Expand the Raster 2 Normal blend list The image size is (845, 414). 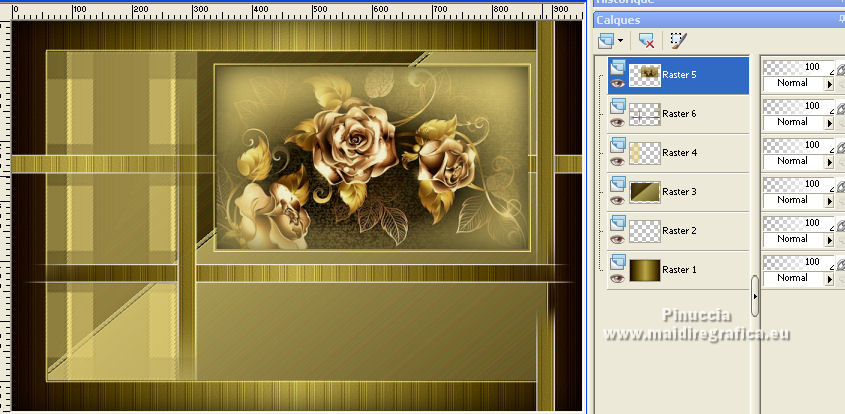[x=829, y=239]
